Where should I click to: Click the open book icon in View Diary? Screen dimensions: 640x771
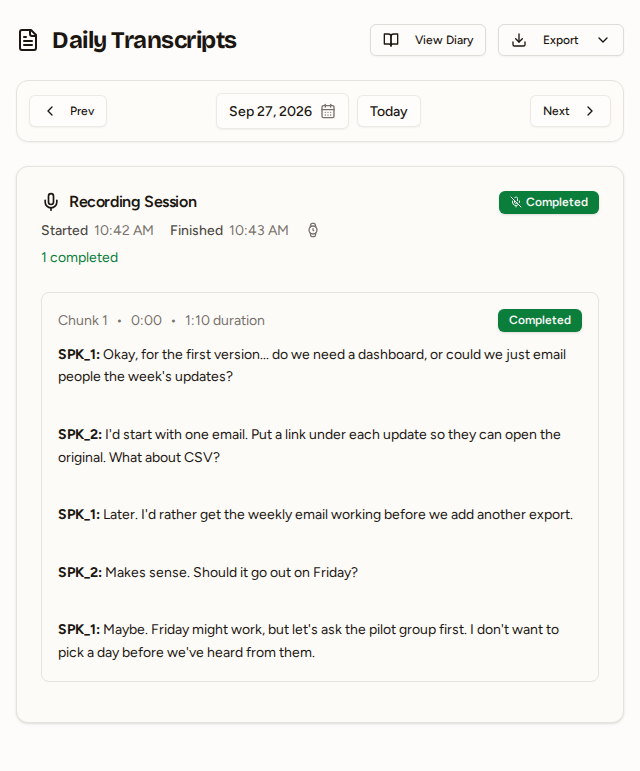tap(391, 40)
